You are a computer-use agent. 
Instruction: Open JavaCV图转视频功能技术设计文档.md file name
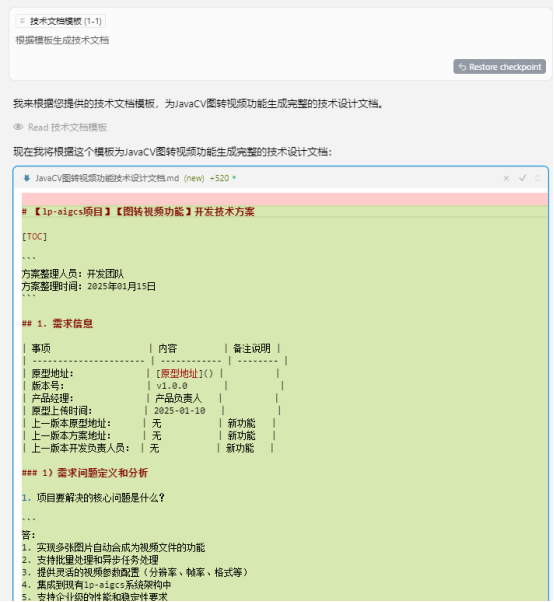[107, 178]
